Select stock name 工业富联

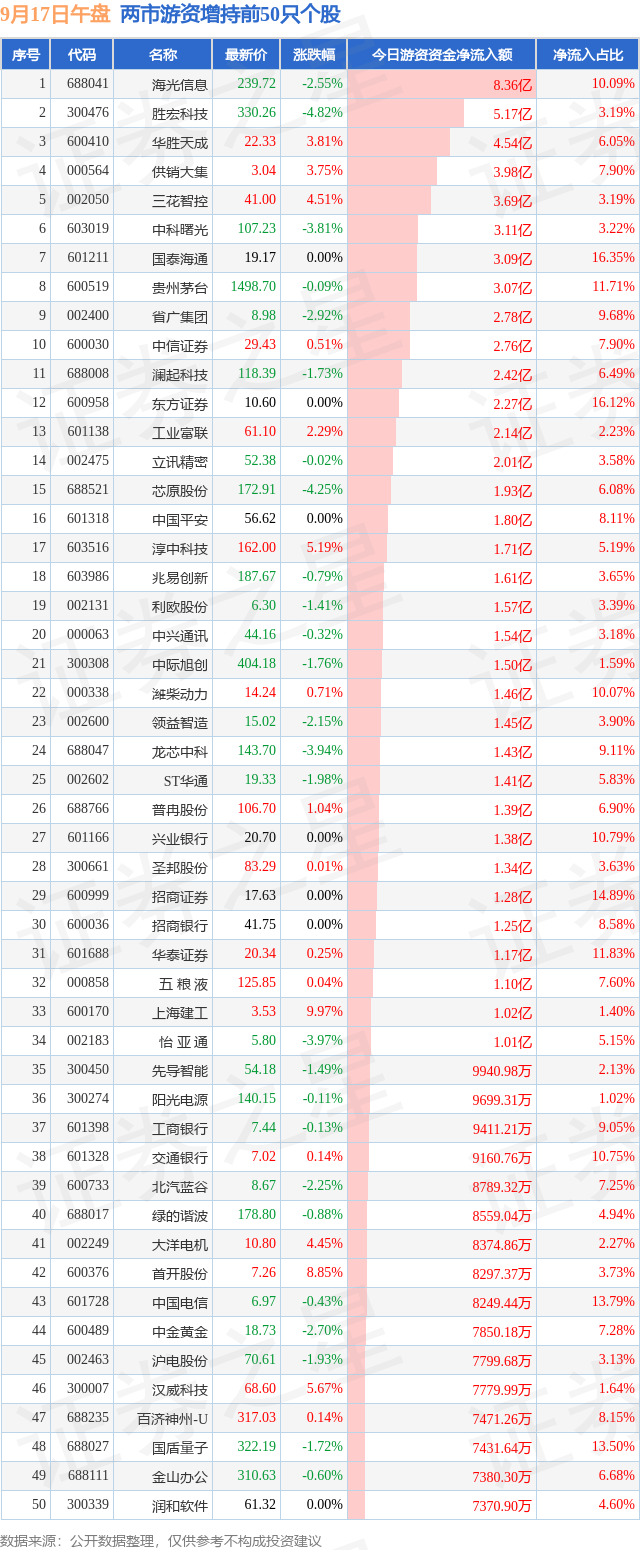[x=180, y=433]
